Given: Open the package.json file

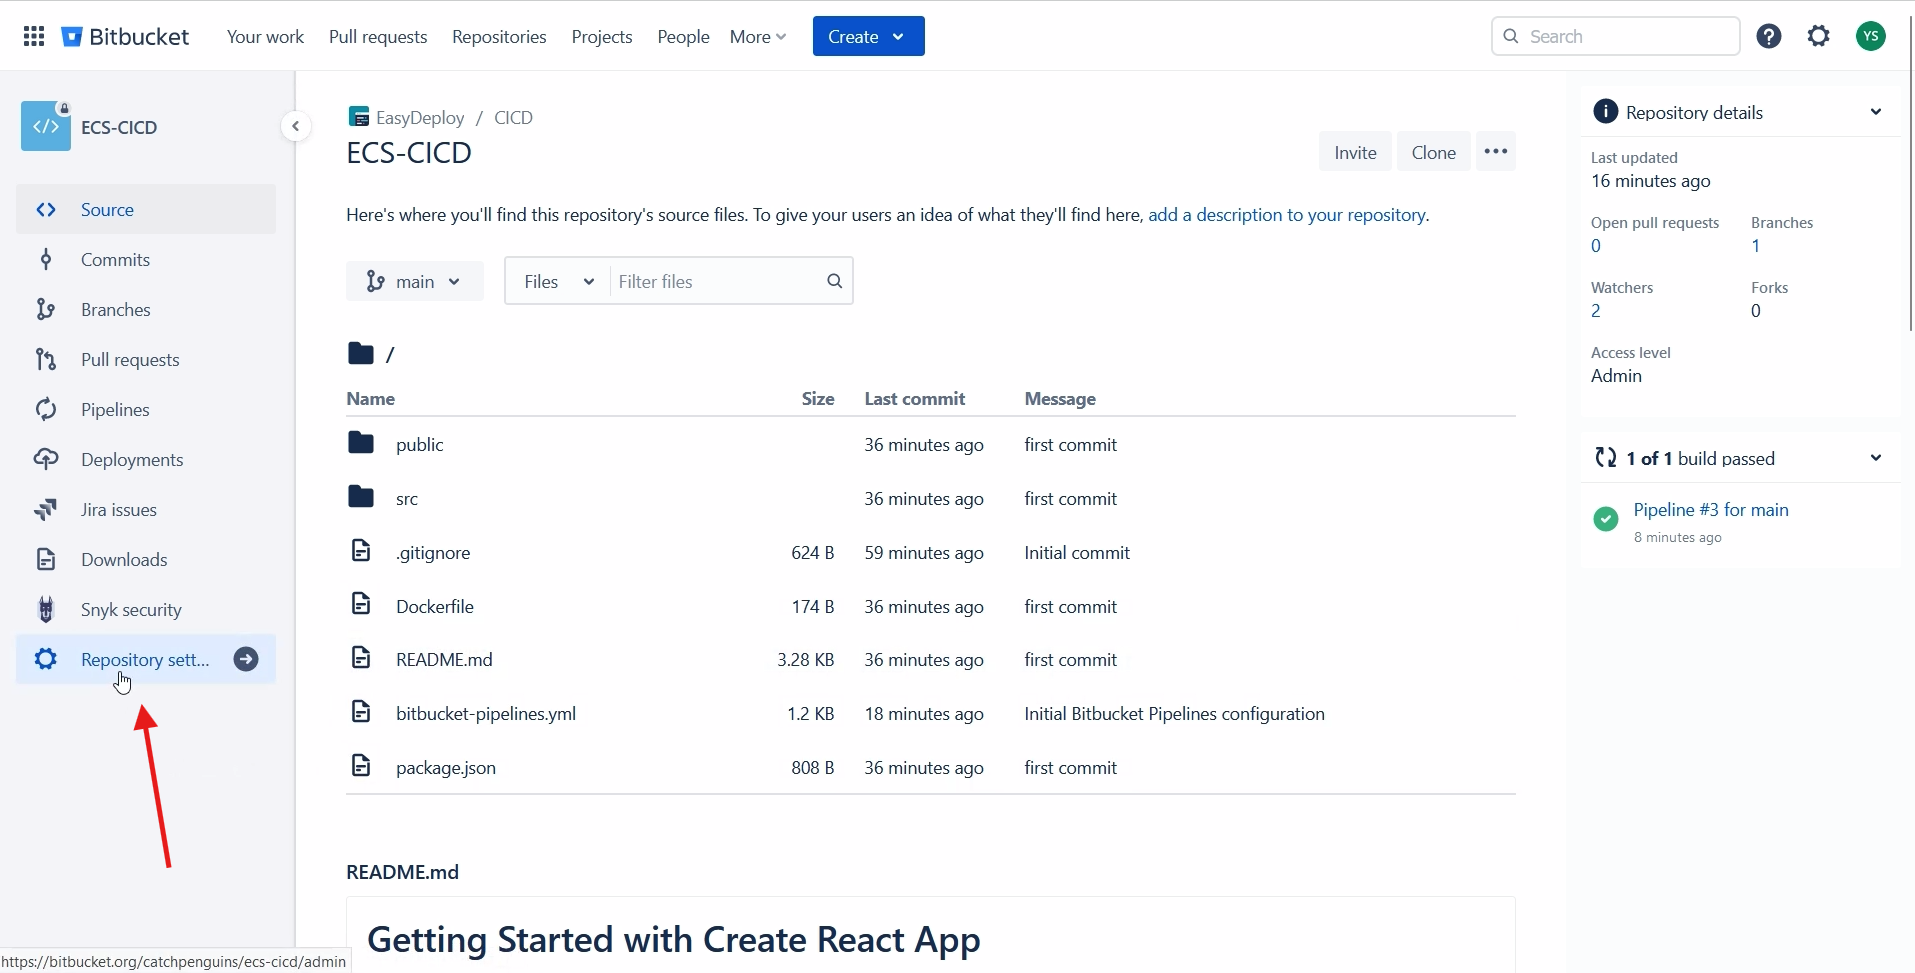Looking at the screenshot, I should [446, 768].
